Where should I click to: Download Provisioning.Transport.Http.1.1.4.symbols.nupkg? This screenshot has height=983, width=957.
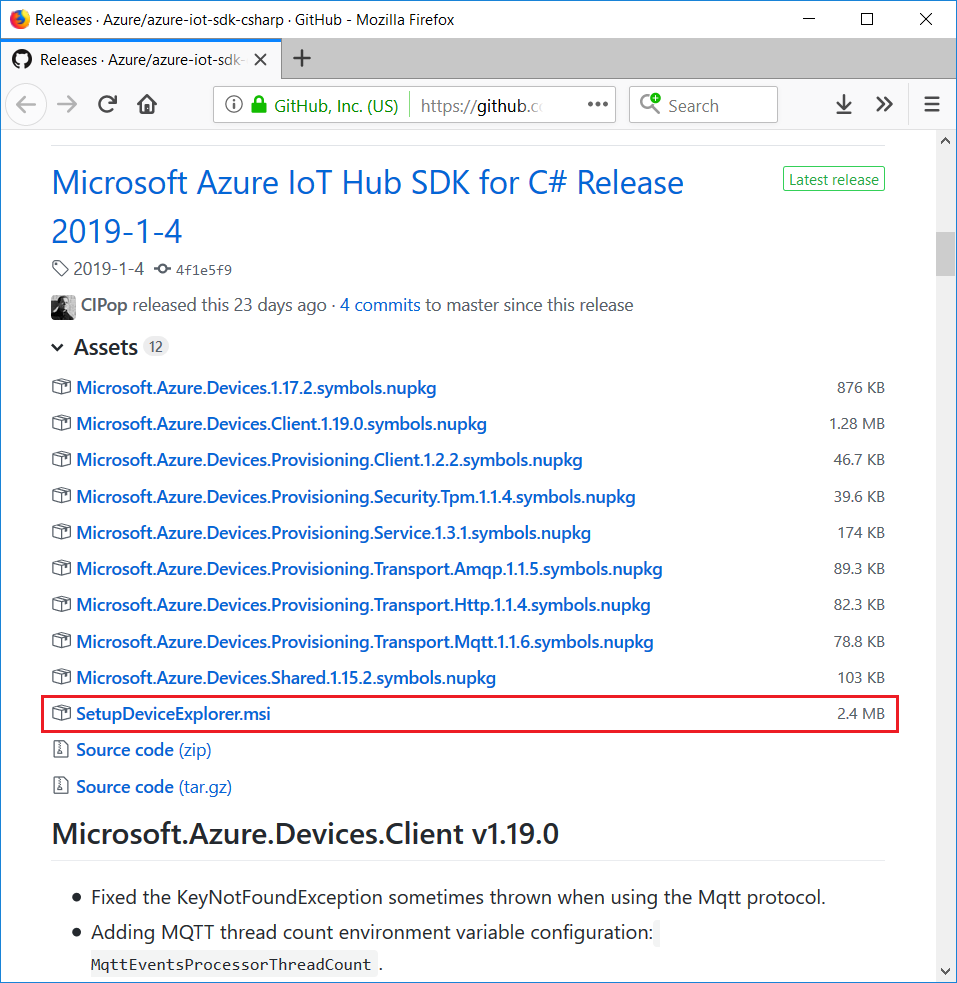click(x=363, y=606)
